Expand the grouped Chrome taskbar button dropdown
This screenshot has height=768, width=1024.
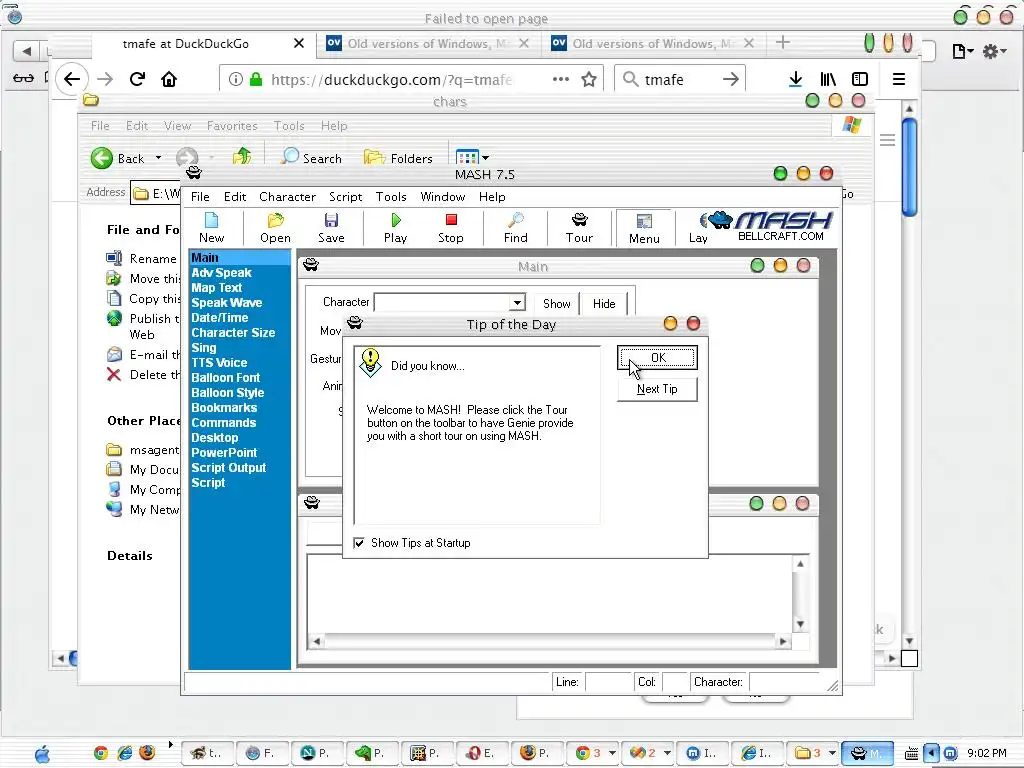point(612,753)
